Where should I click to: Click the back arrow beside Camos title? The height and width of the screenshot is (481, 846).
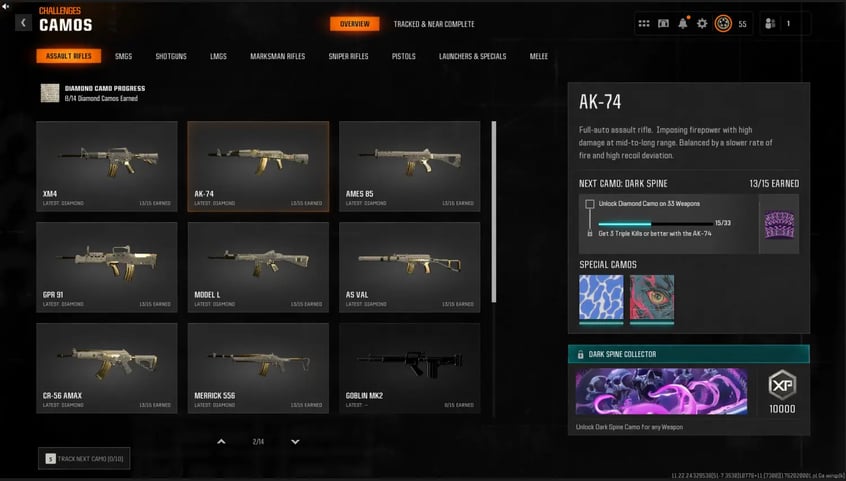[x=23, y=23]
